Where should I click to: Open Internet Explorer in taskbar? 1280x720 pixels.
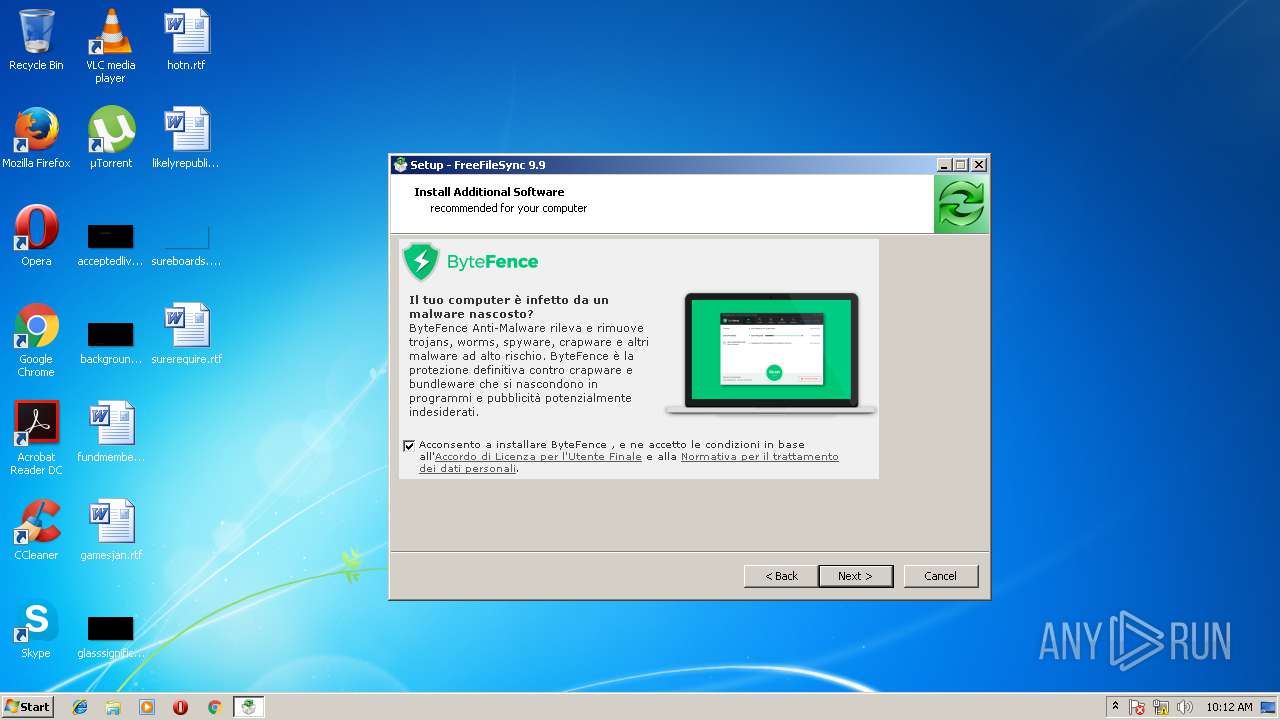pyautogui.click(x=80, y=707)
